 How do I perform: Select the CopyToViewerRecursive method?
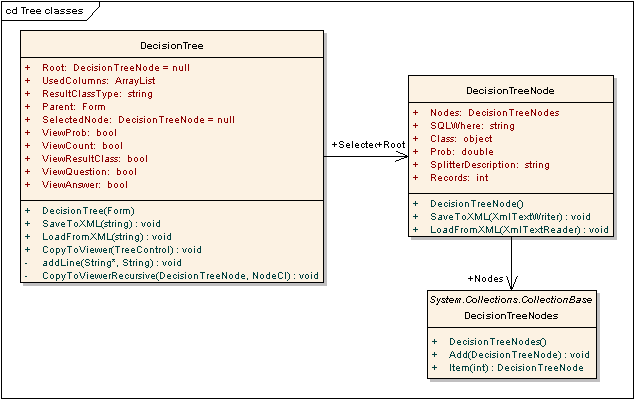coord(180,276)
